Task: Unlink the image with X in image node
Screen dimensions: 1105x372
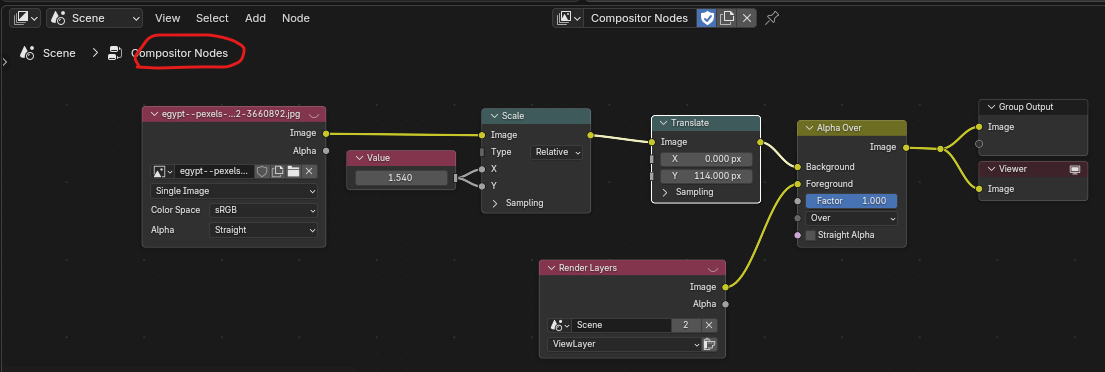Action: [309, 171]
